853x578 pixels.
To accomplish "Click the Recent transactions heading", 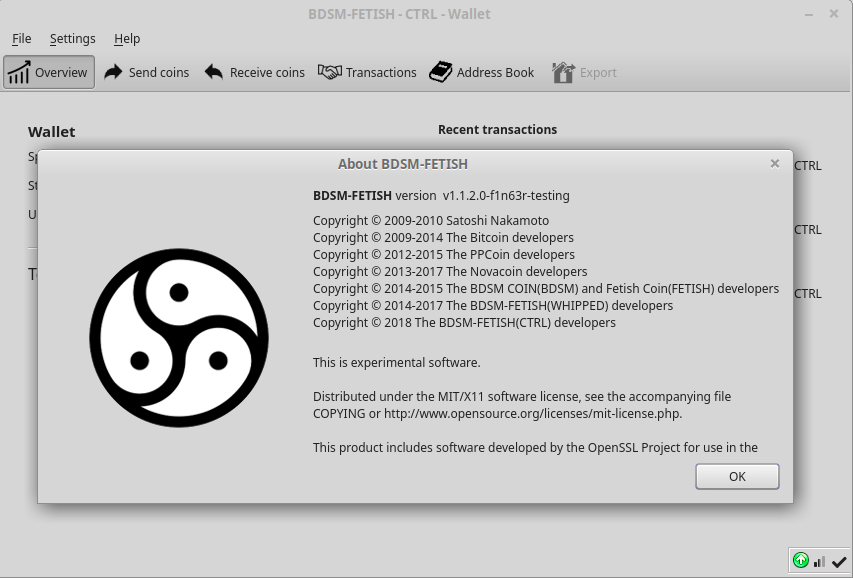I will pyautogui.click(x=497, y=130).
